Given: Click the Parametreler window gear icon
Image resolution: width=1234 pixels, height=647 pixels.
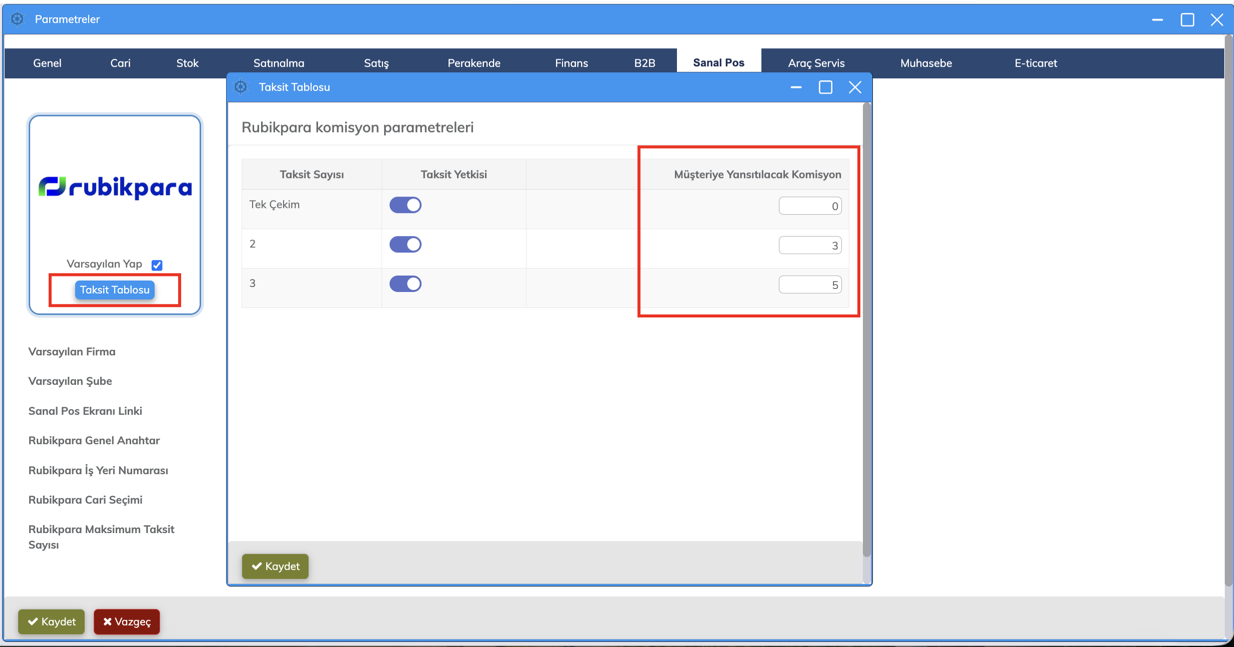Looking at the screenshot, I should pyautogui.click(x=17, y=19).
